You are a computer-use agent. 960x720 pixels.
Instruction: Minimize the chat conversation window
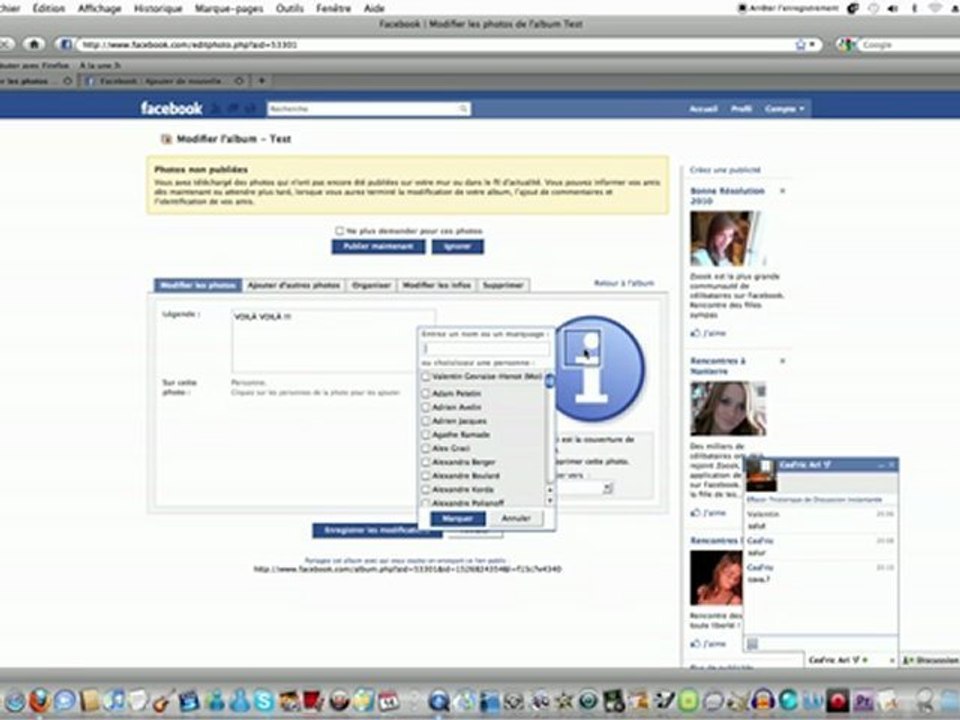880,466
